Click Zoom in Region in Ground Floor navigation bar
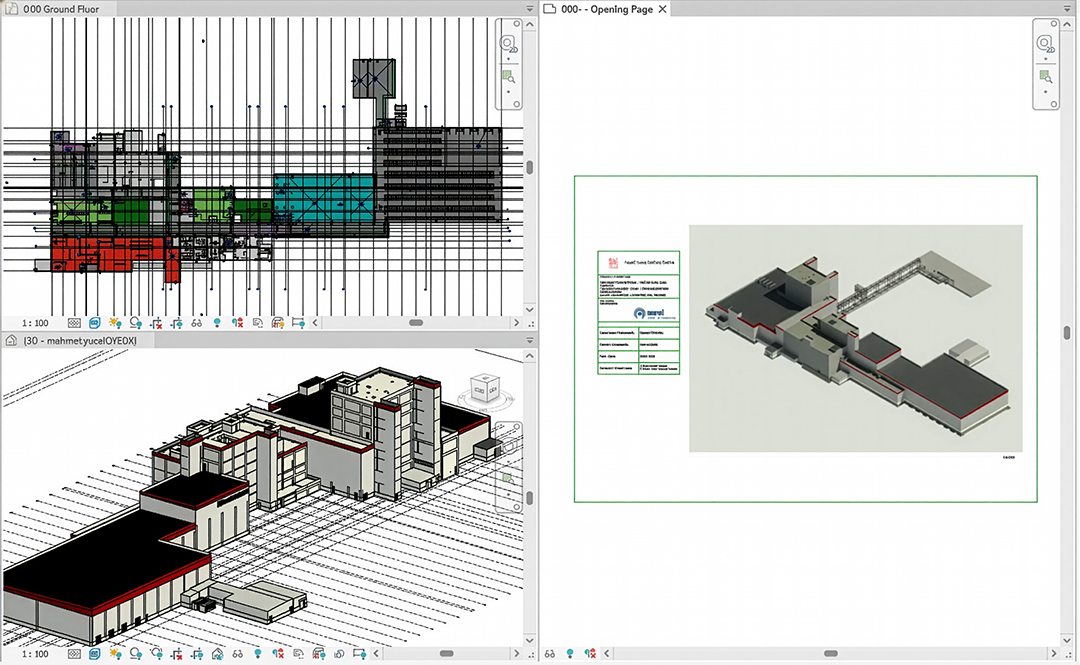This screenshot has width=1080, height=665. [508, 77]
